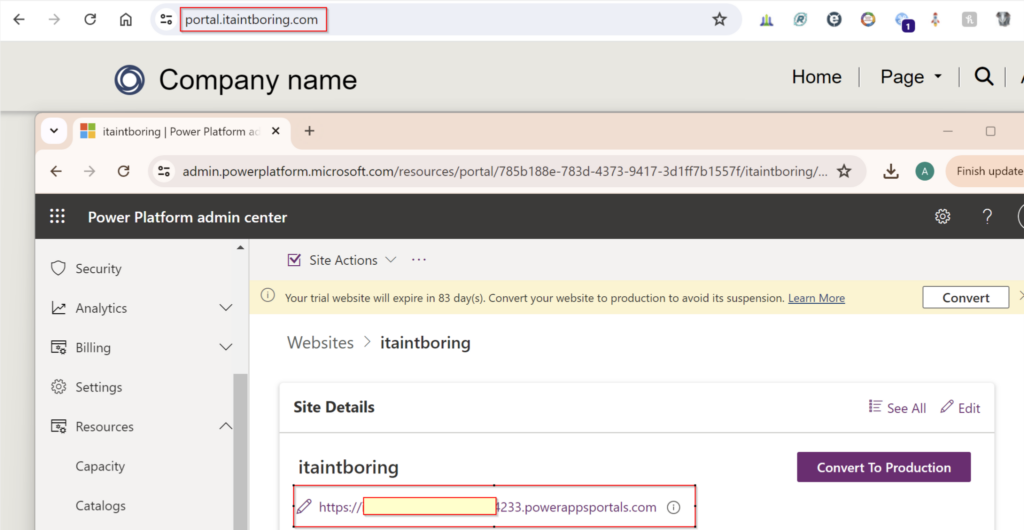Click site info icon beside portal.itaintboring.com
1024x530 pixels.
(166, 20)
